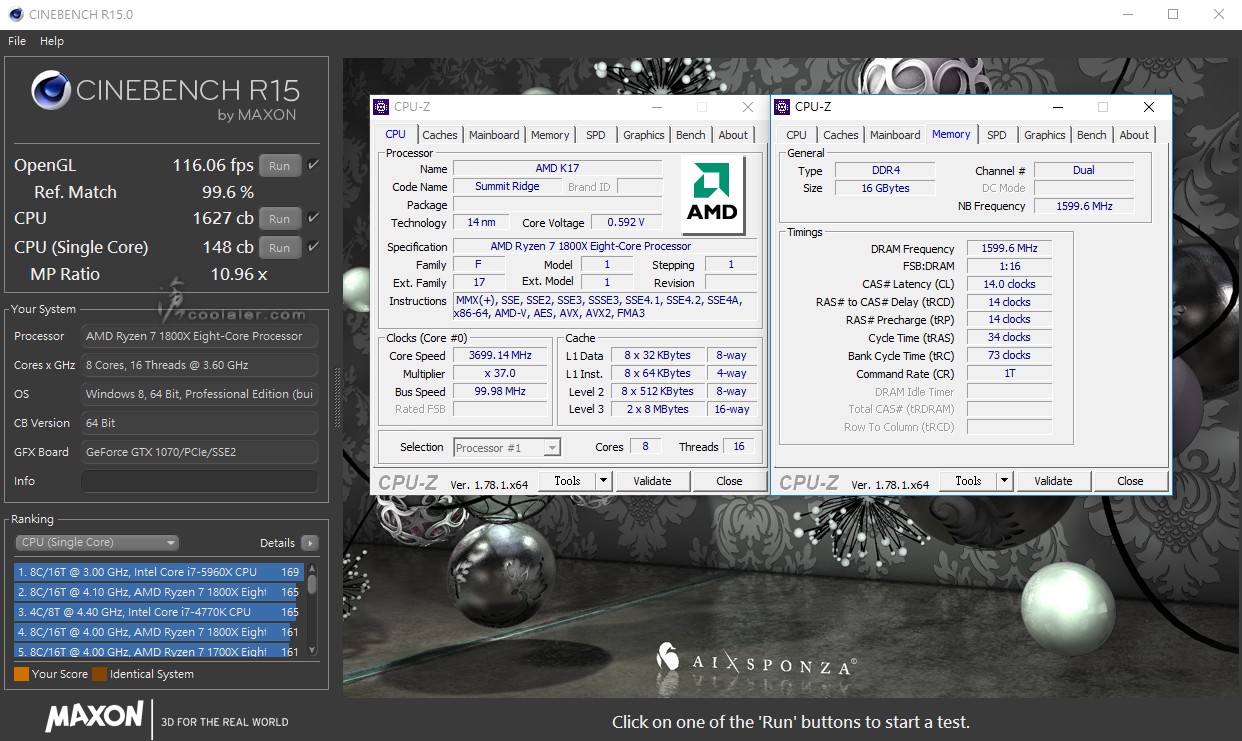Viewport: 1242px width, 741px height.
Task: Click Validate in Memory CPU-Z window
Action: [x=1053, y=481]
